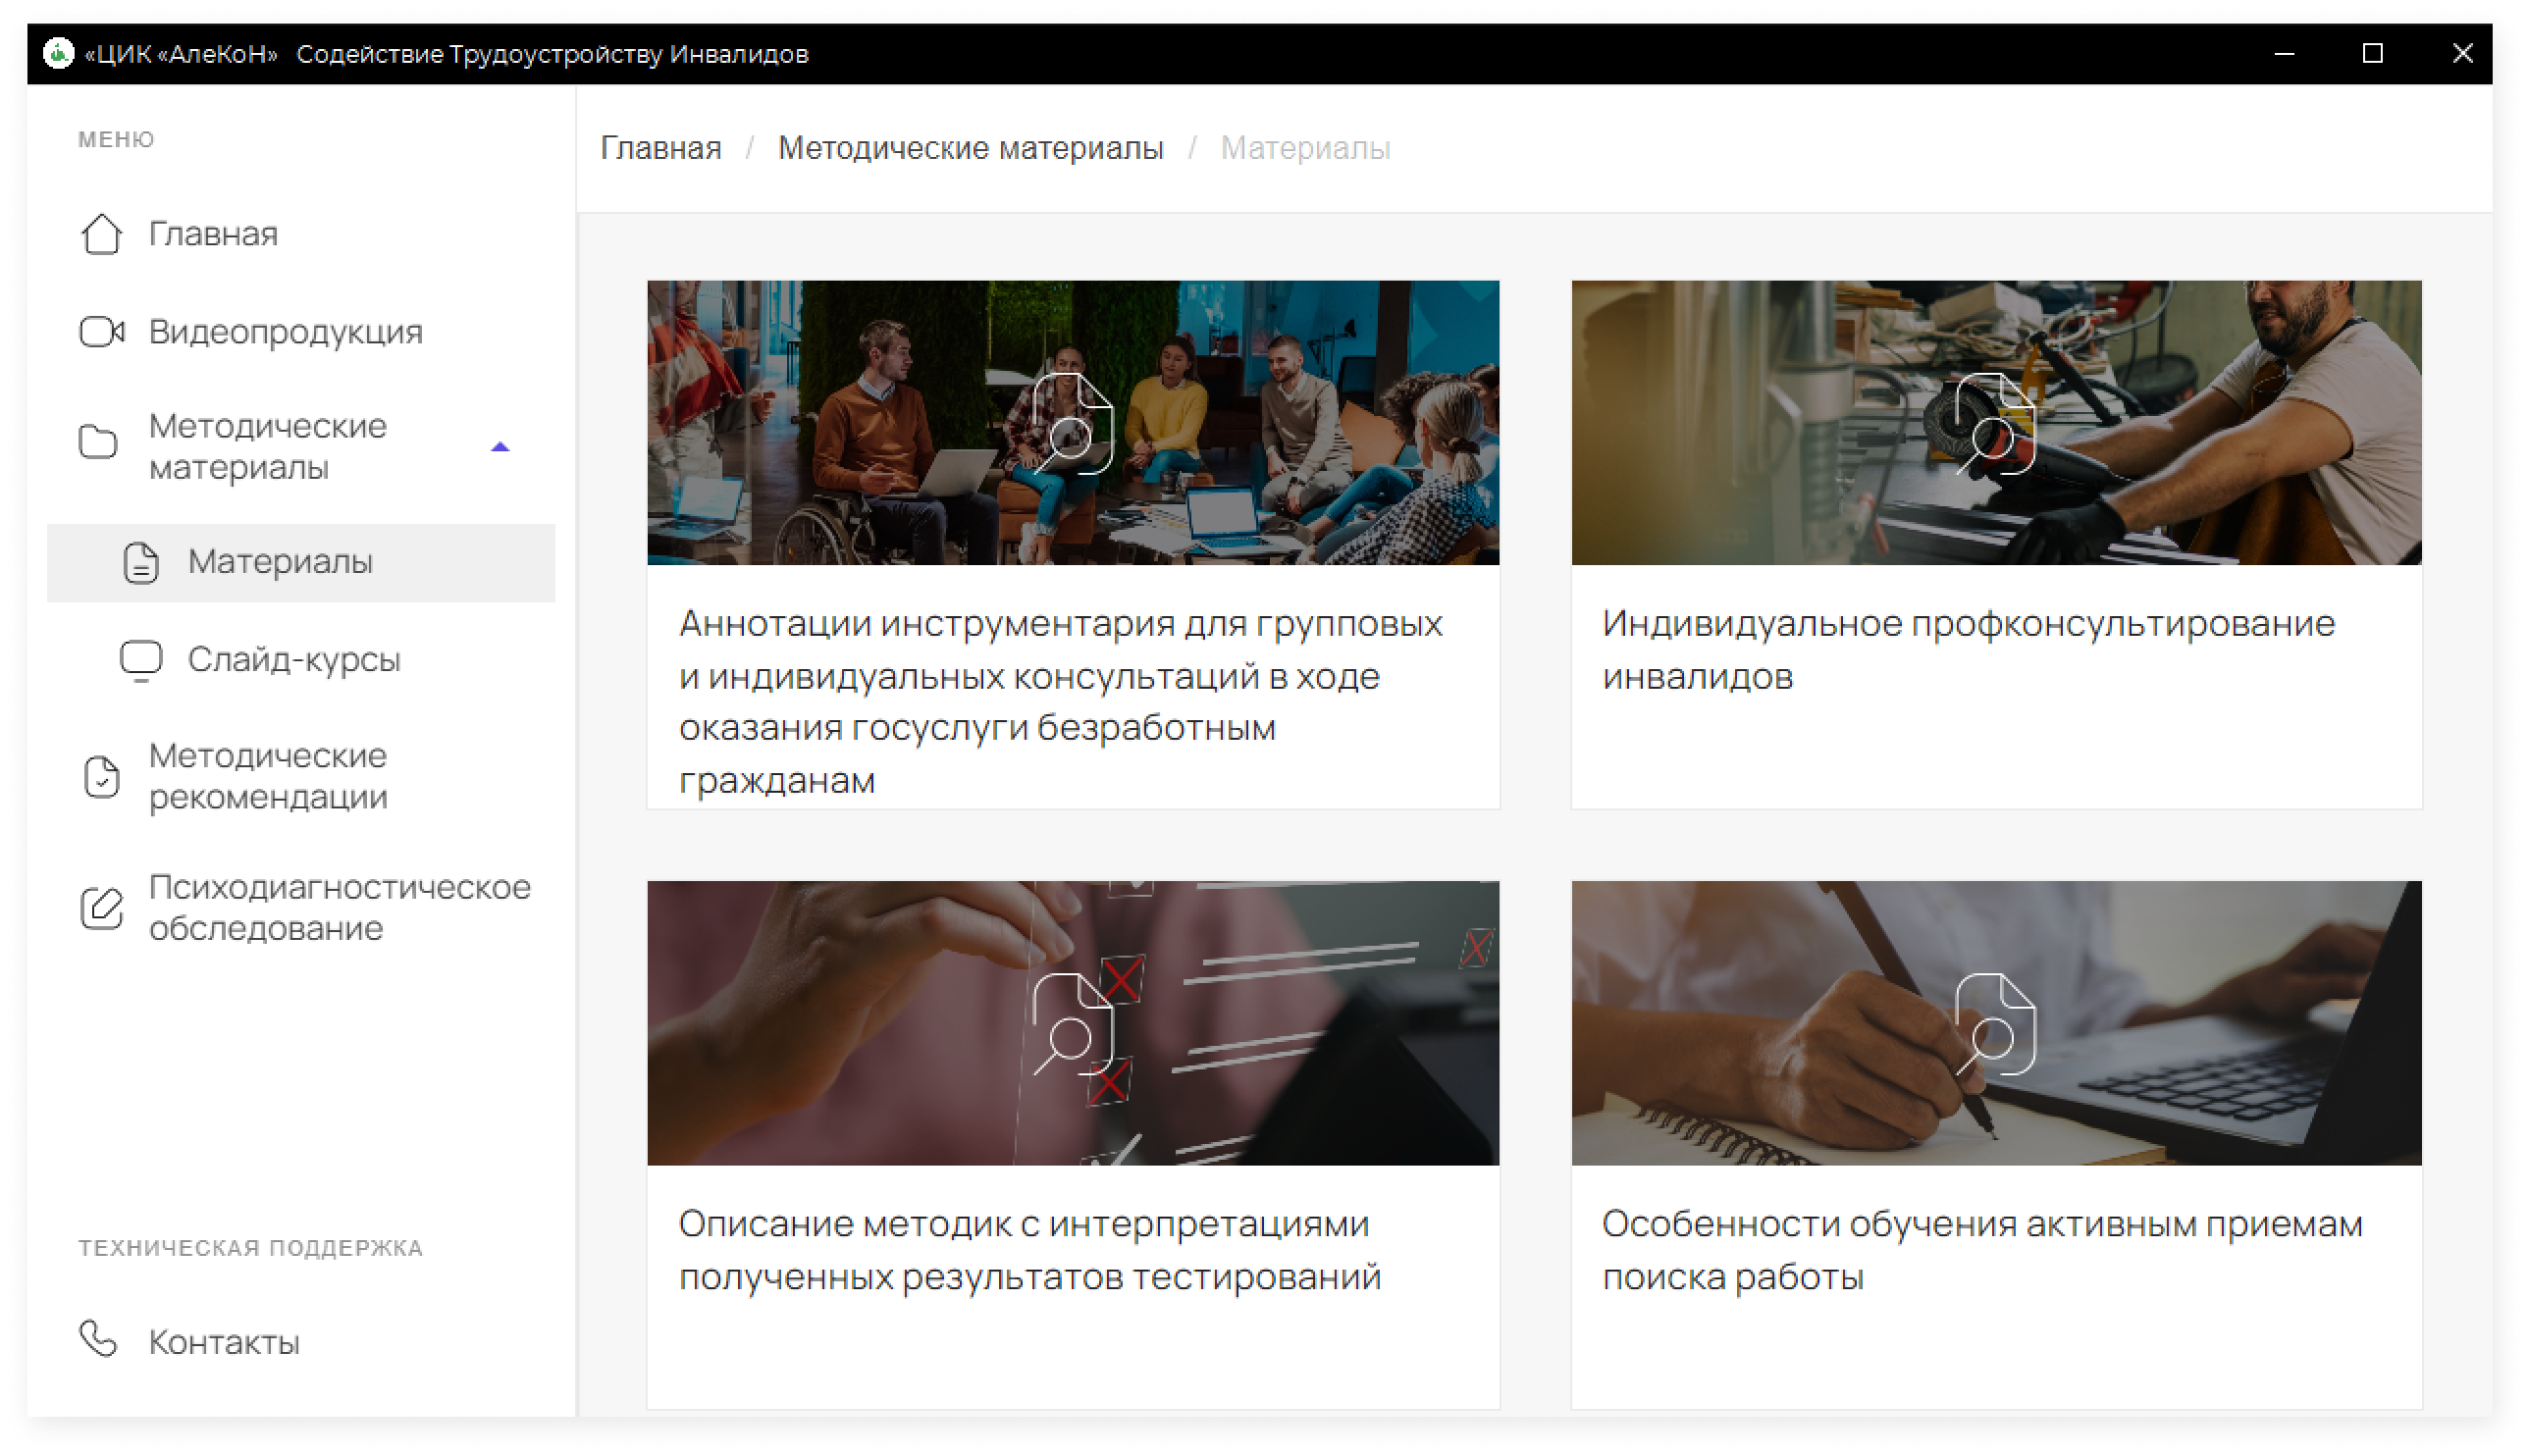Click the home icon beside Главная
The image size is (2528, 1456).
point(101,234)
